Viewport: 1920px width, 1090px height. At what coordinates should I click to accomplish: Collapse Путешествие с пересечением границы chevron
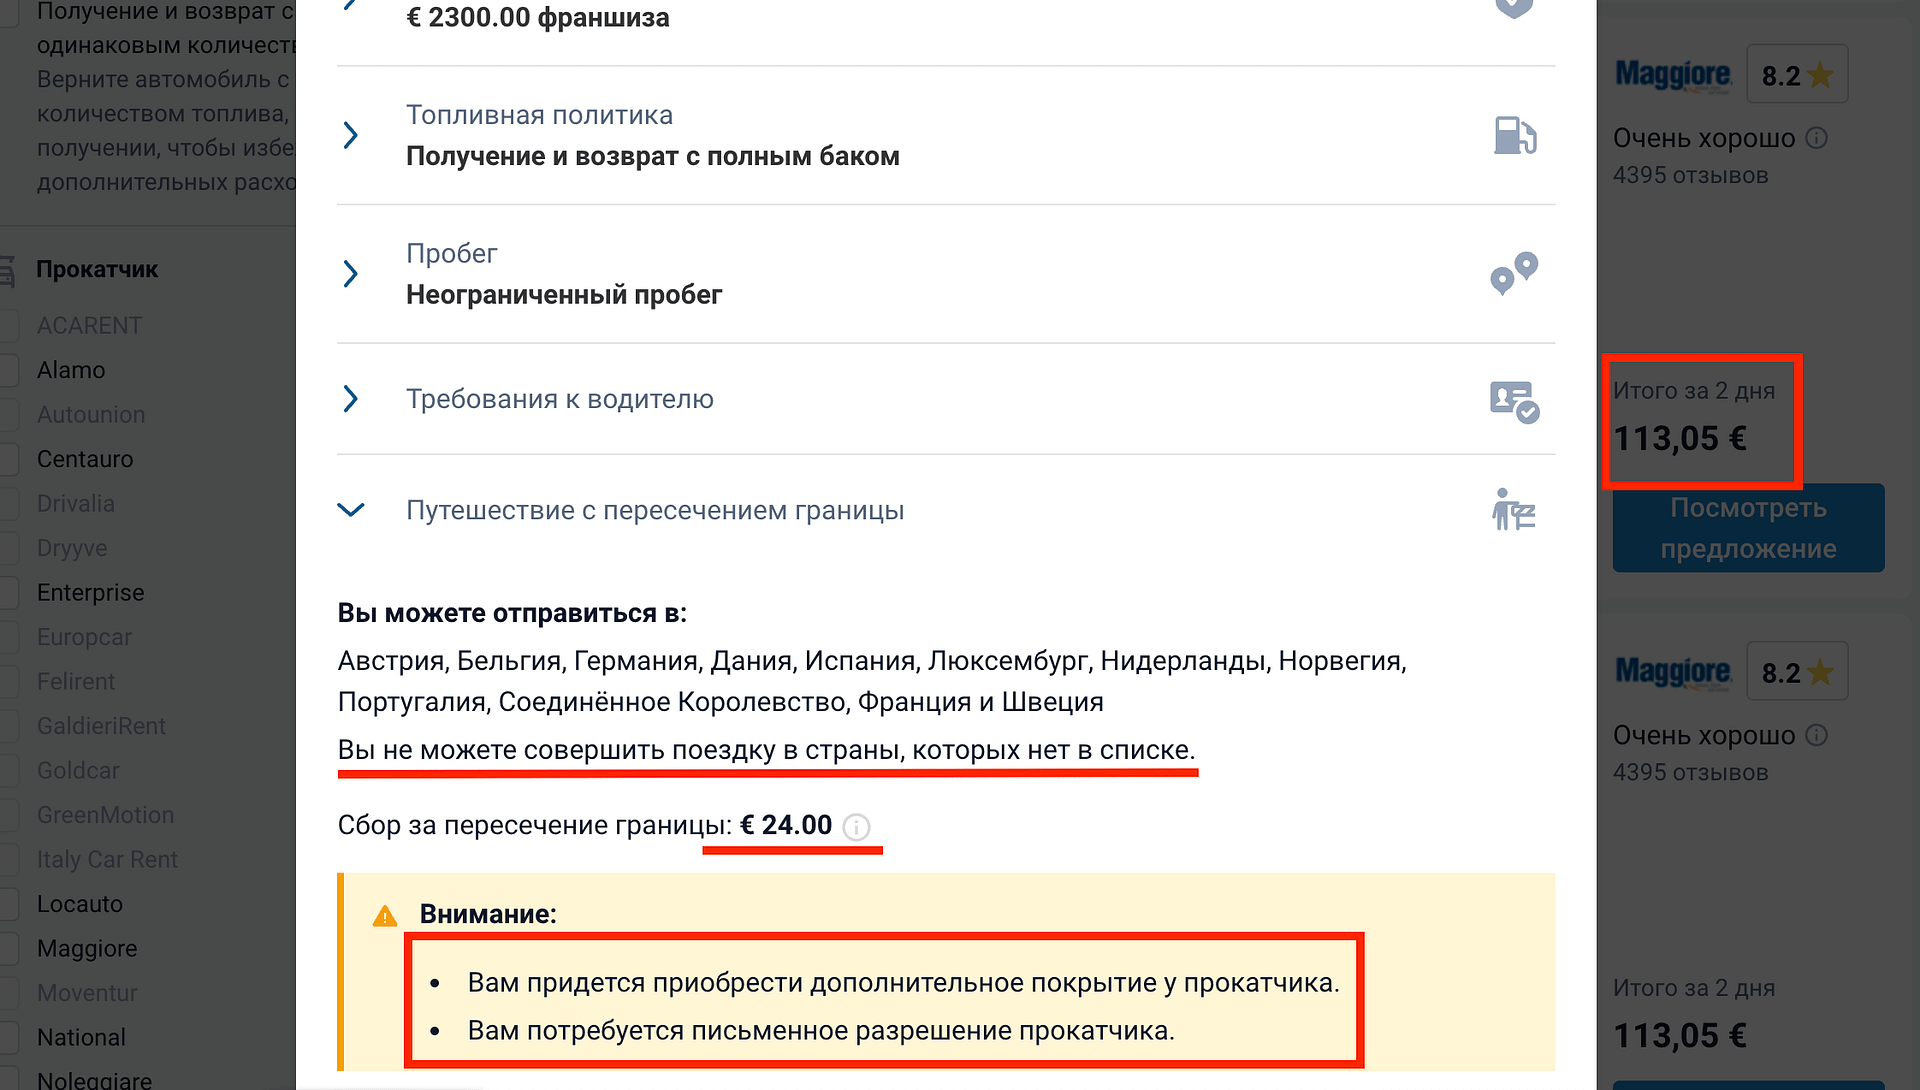pos(351,510)
